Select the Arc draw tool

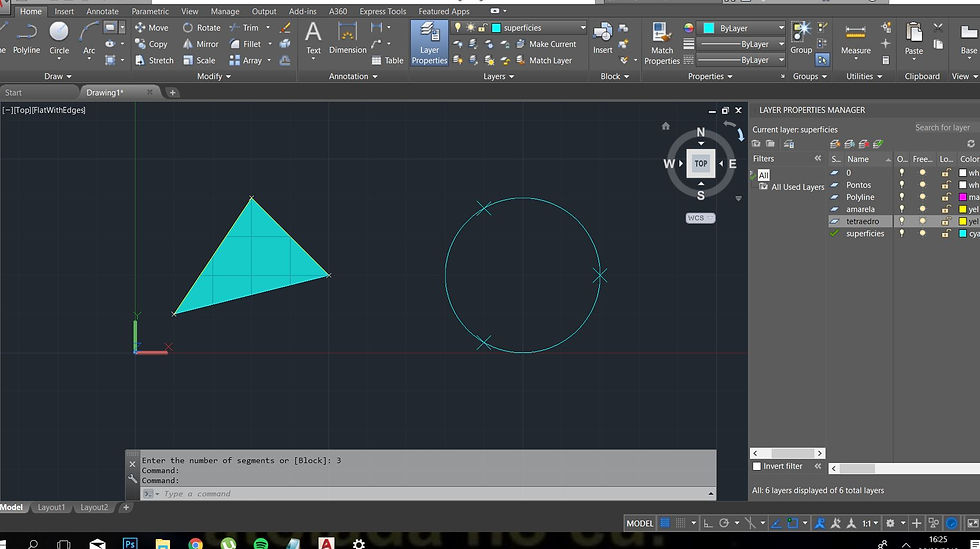tap(89, 39)
